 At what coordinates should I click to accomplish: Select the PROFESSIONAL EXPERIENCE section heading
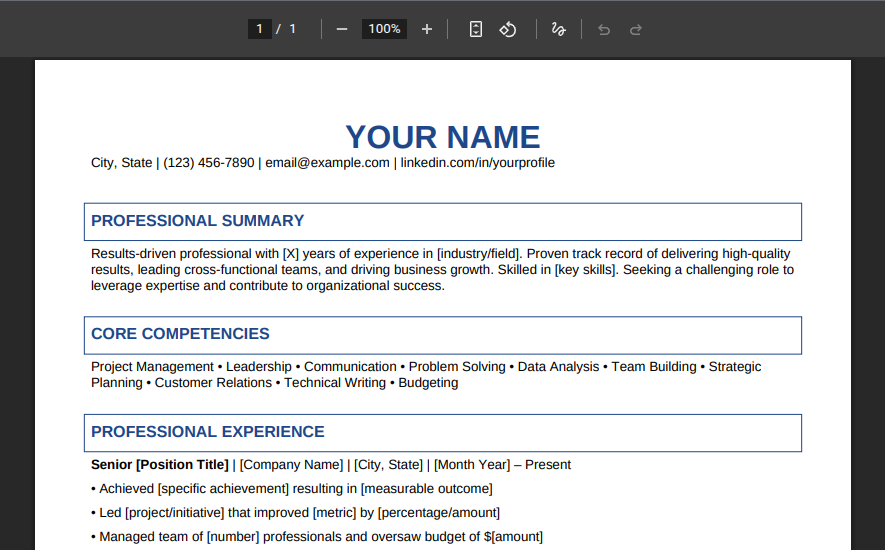(207, 432)
